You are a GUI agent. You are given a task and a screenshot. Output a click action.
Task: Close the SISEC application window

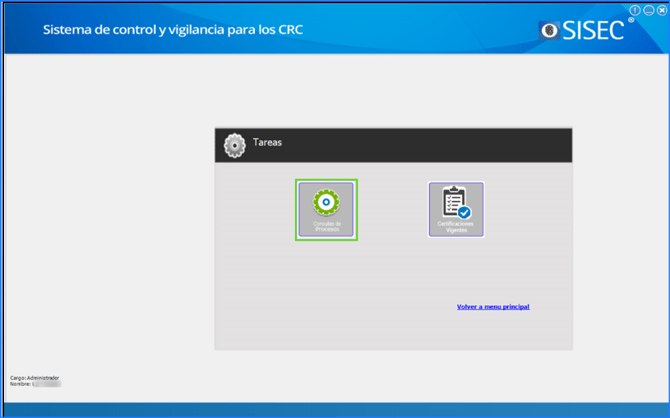662,10
